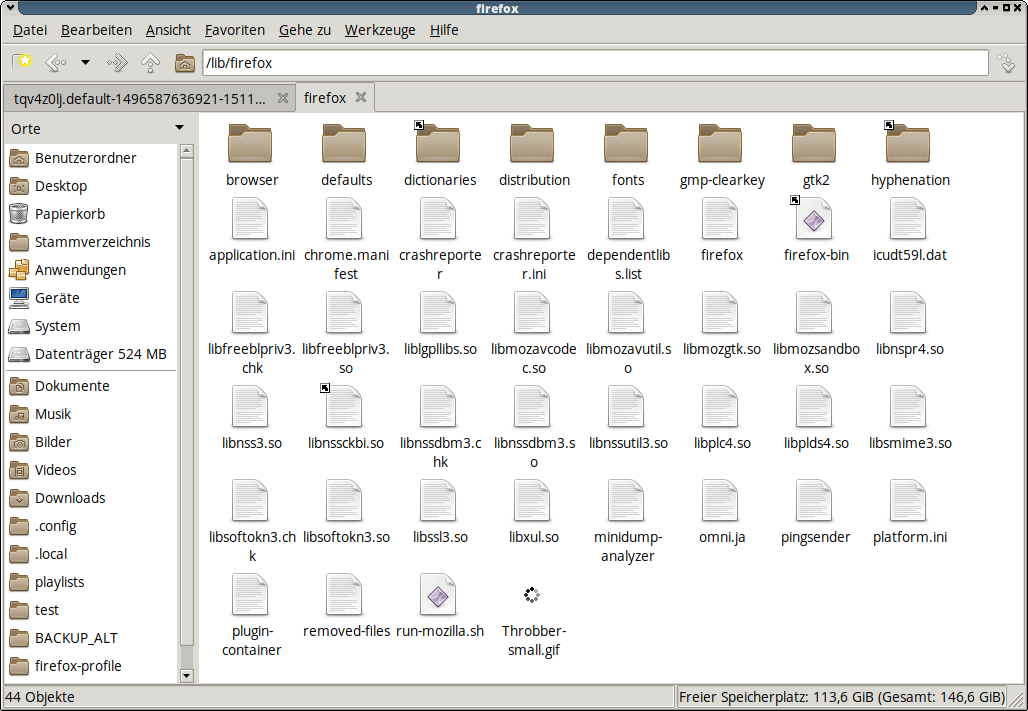Click the clear address bar icon on right
Viewport: 1028px width, 711px height.
tap(1007, 63)
